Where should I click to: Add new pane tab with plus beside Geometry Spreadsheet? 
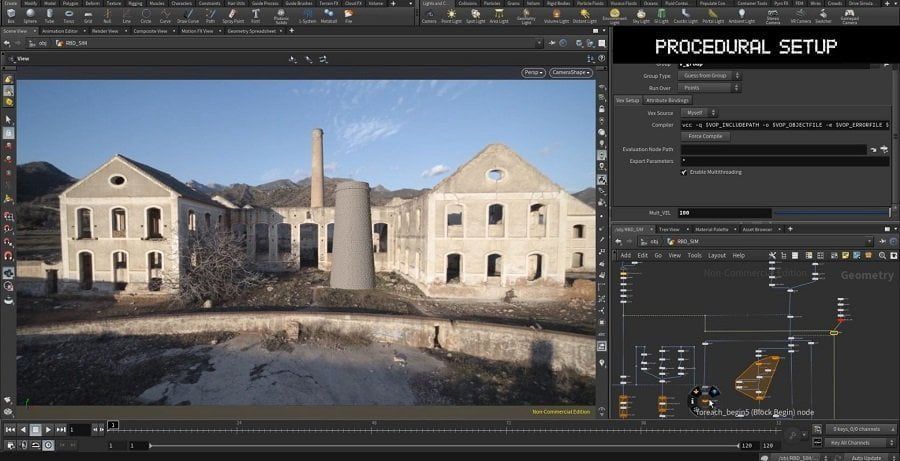pos(292,30)
